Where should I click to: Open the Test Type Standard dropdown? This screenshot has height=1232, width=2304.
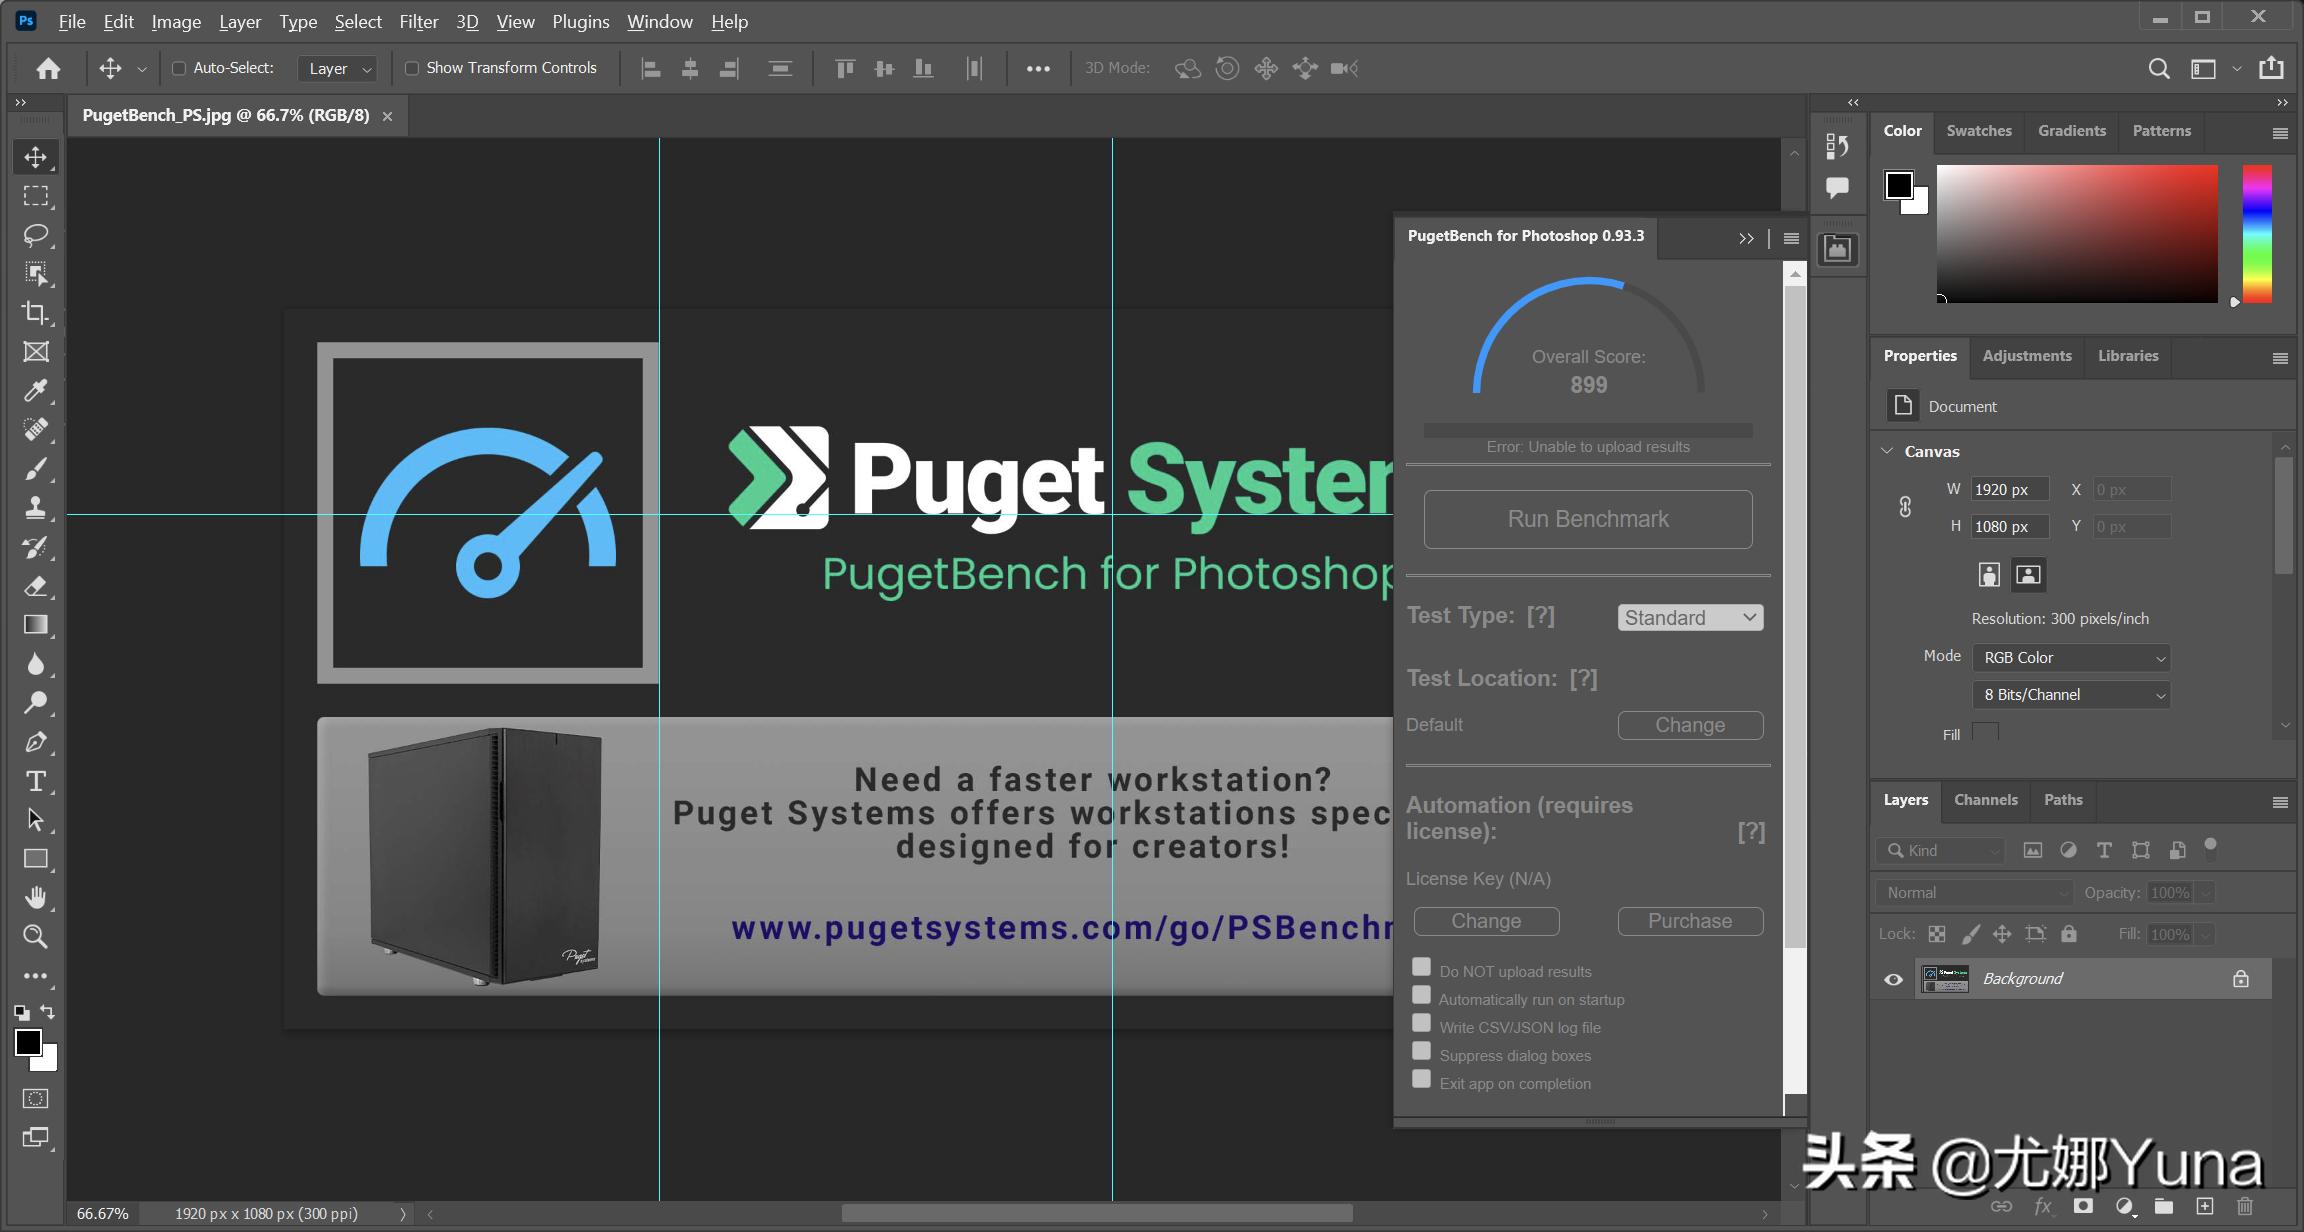coord(1690,618)
